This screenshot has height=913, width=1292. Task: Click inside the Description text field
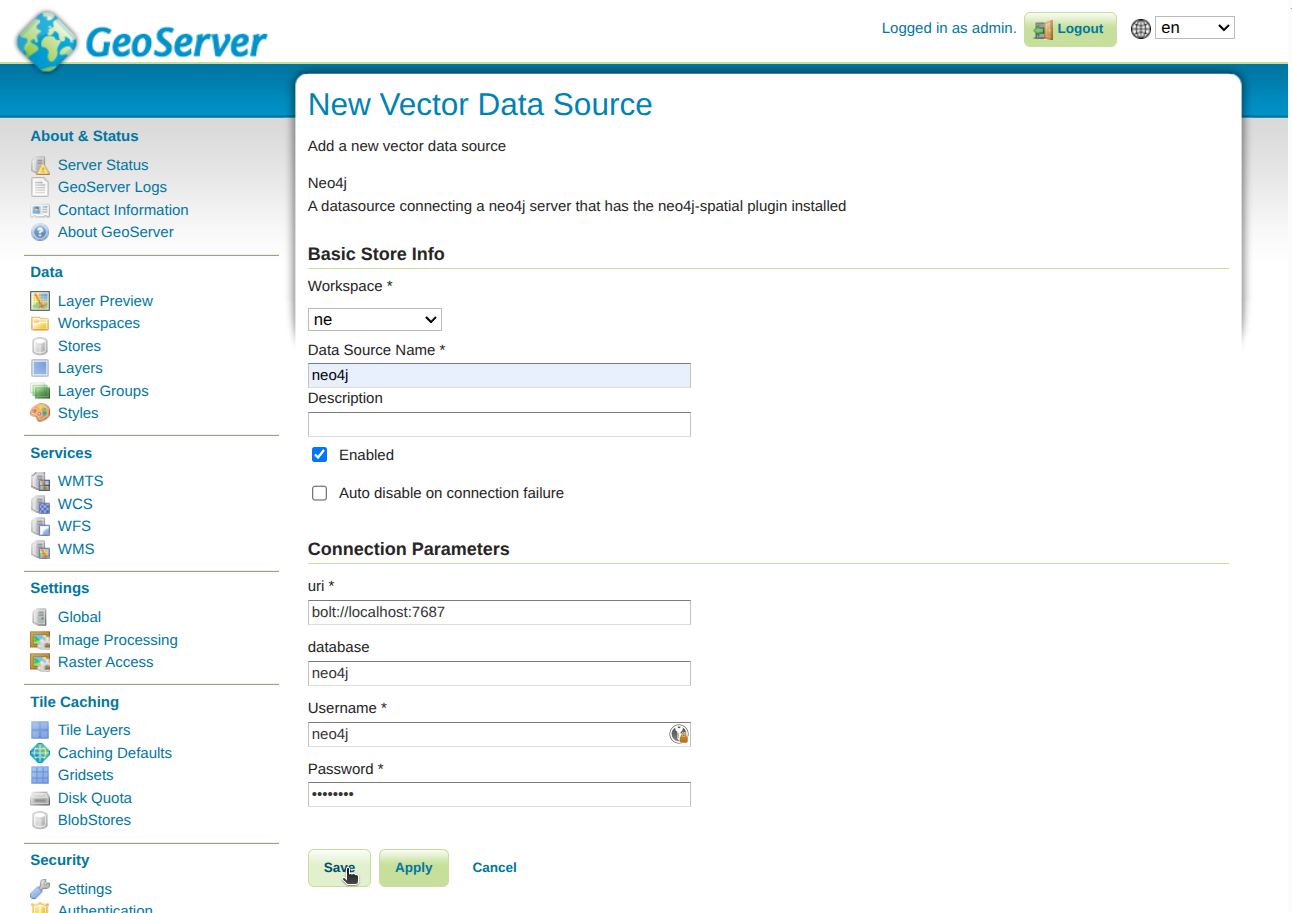point(498,424)
